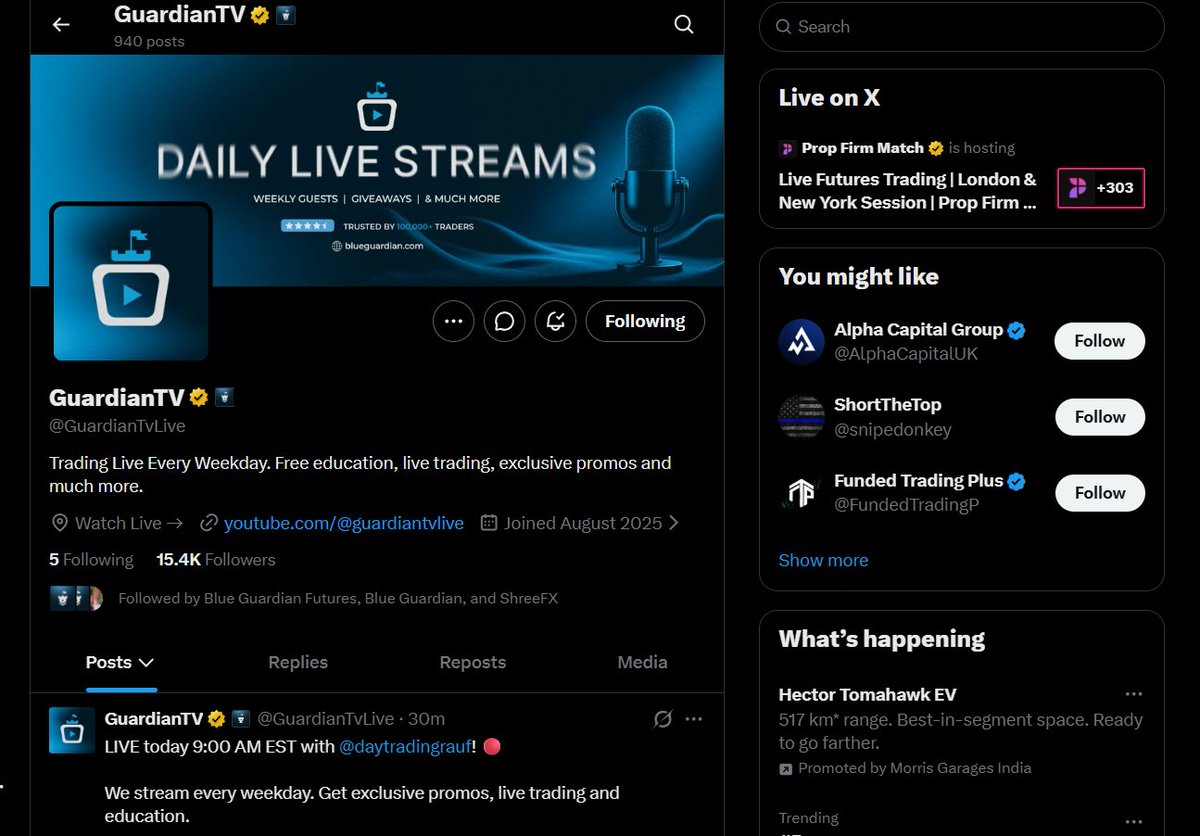The image size is (1200, 836).
Task: Open @daytradingrauf mention link
Action: pyautogui.click(x=405, y=747)
